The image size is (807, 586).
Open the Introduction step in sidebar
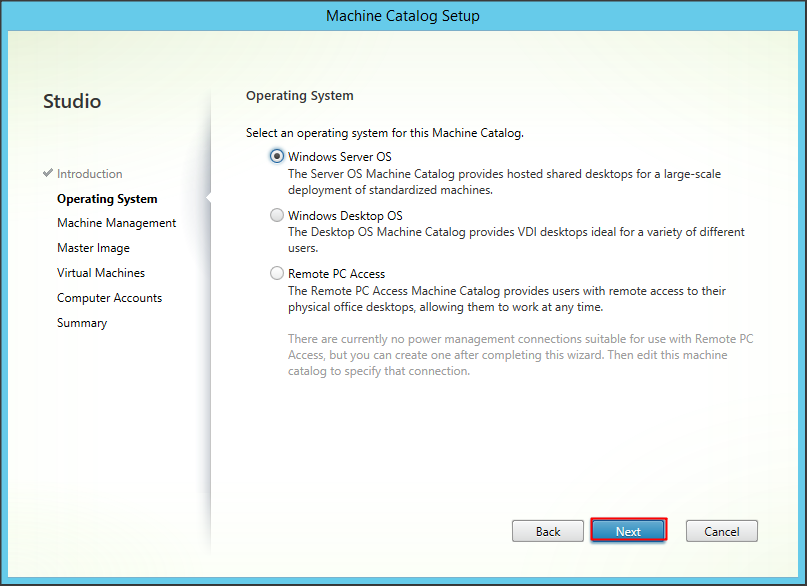coord(90,174)
